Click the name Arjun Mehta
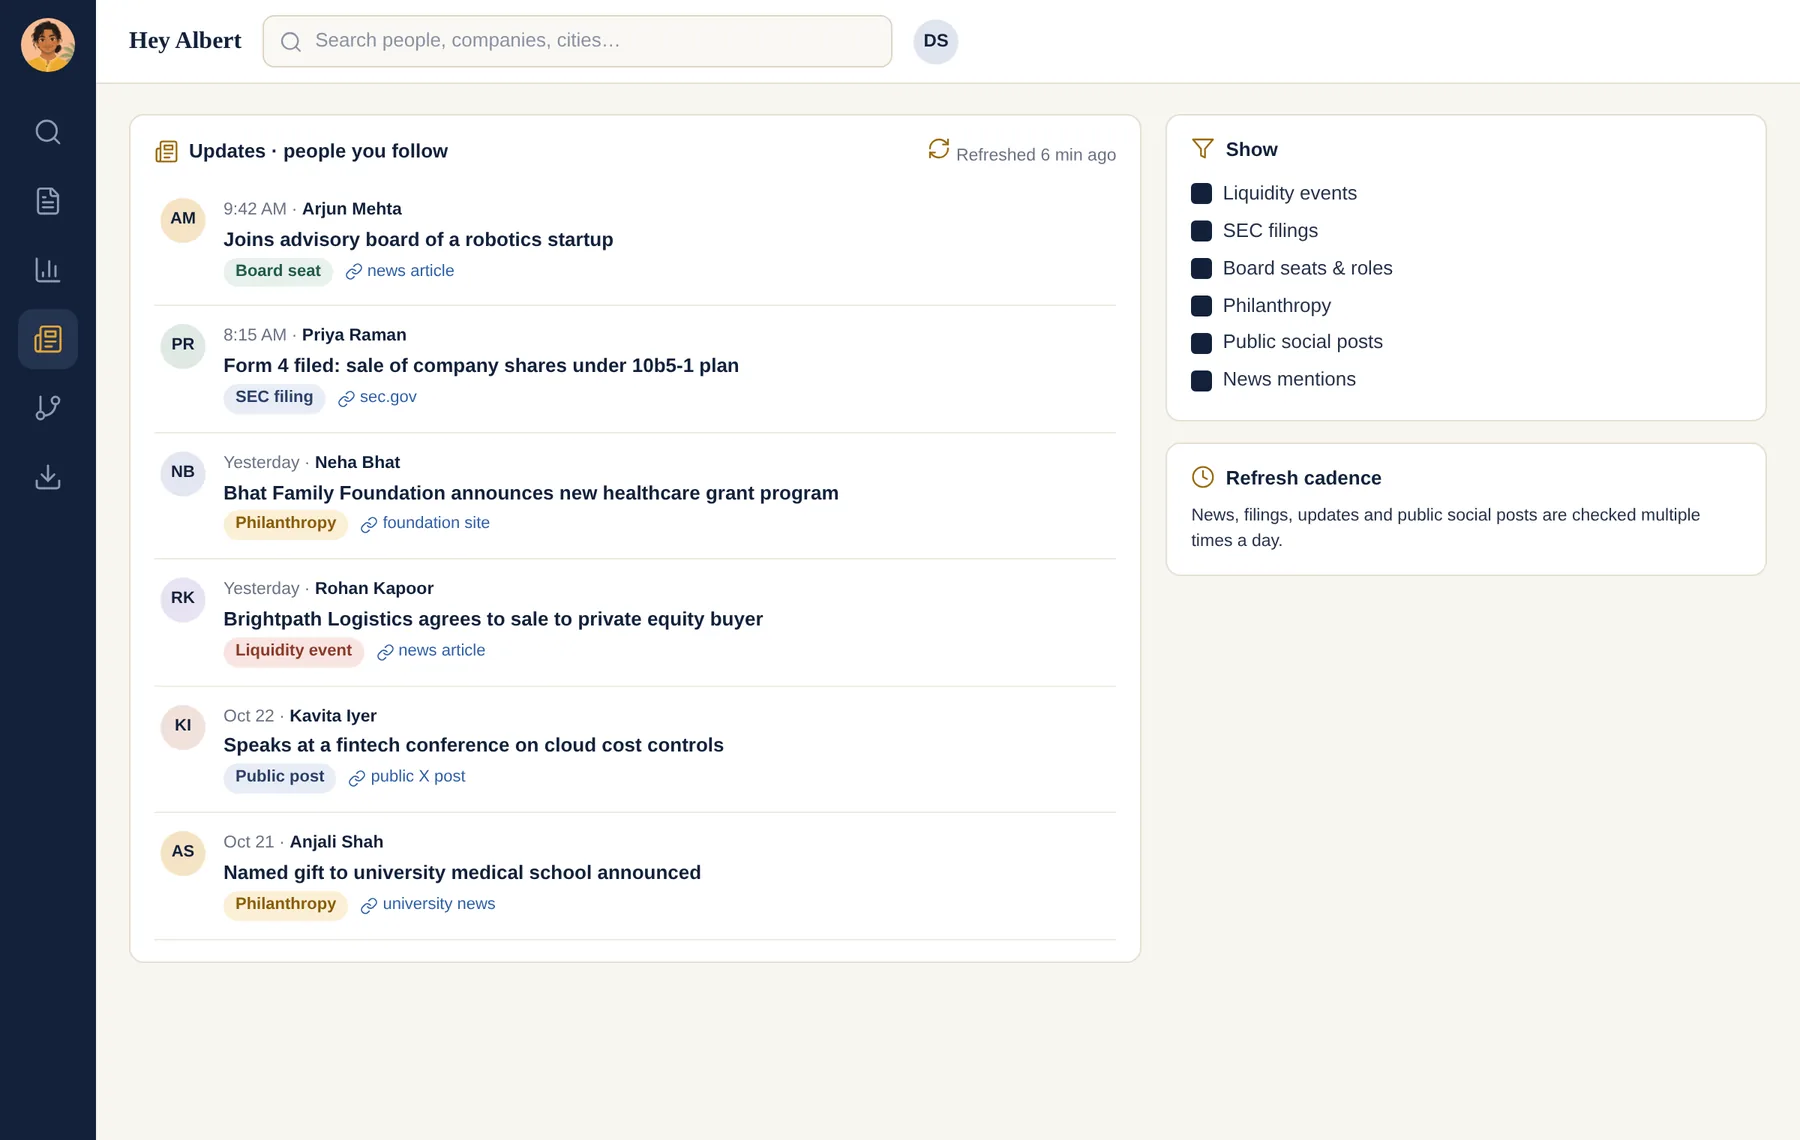Screen dimensions: 1800x1140 (x=352, y=209)
